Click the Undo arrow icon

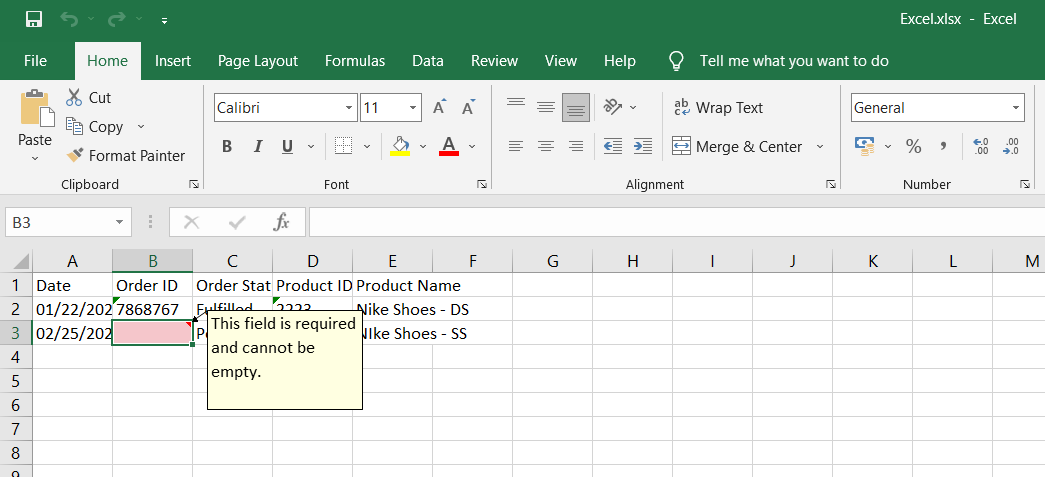coord(68,19)
